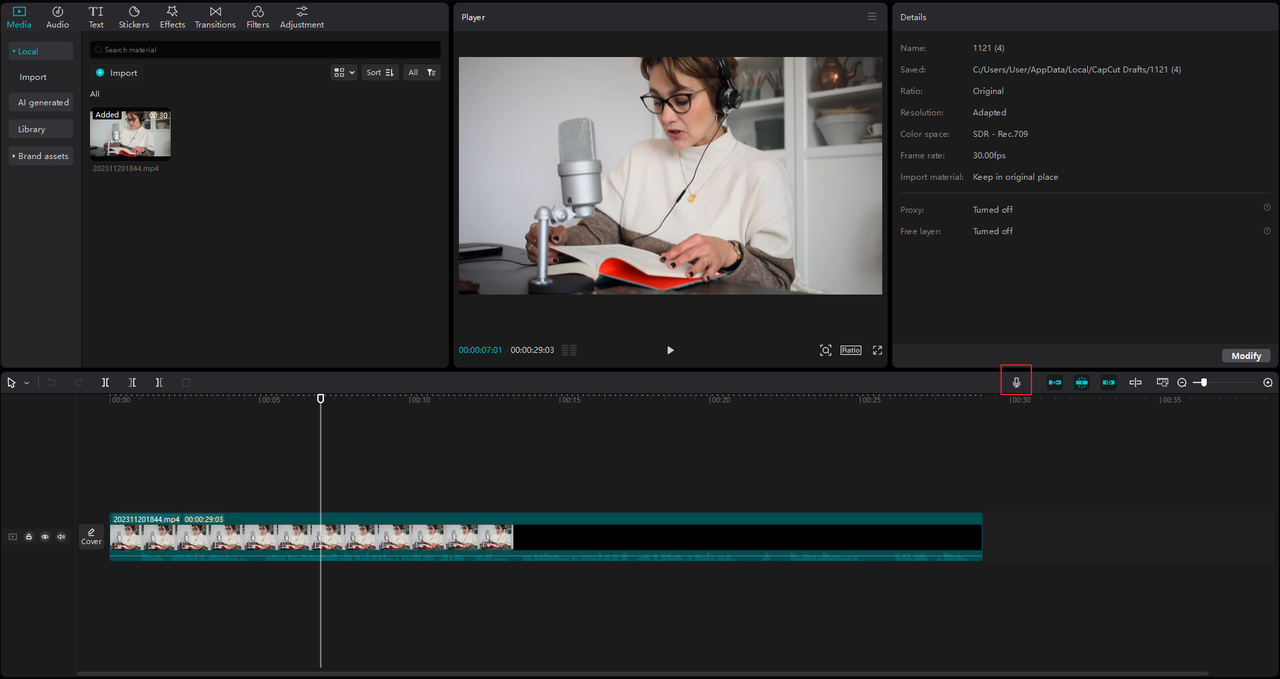The height and width of the screenshot is (679, 1280).
Task: Zoom in the timeline with plus icon
Action: coord(1268,383)
